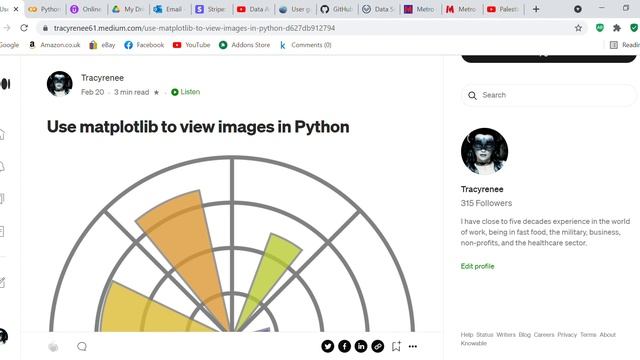Switch to the Email tab
Viewport: 640px width, 360px height.
pyautogui.click(x=170, y=9)
